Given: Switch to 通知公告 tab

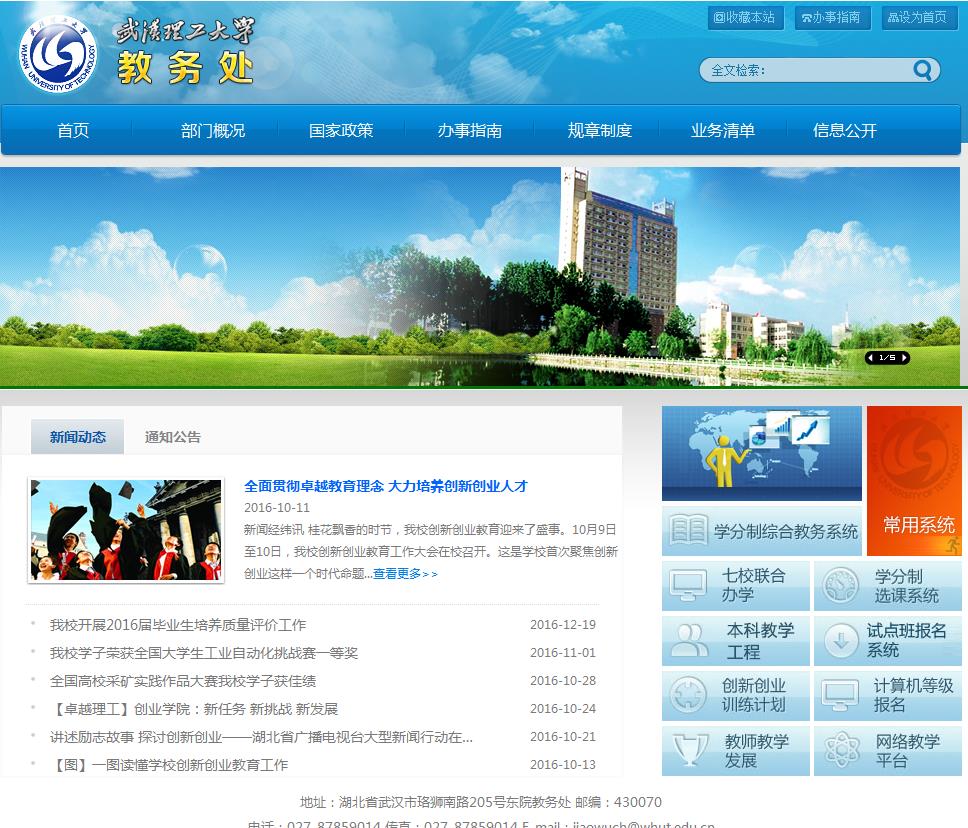Looking at the screenshot, I should [172, 437].
